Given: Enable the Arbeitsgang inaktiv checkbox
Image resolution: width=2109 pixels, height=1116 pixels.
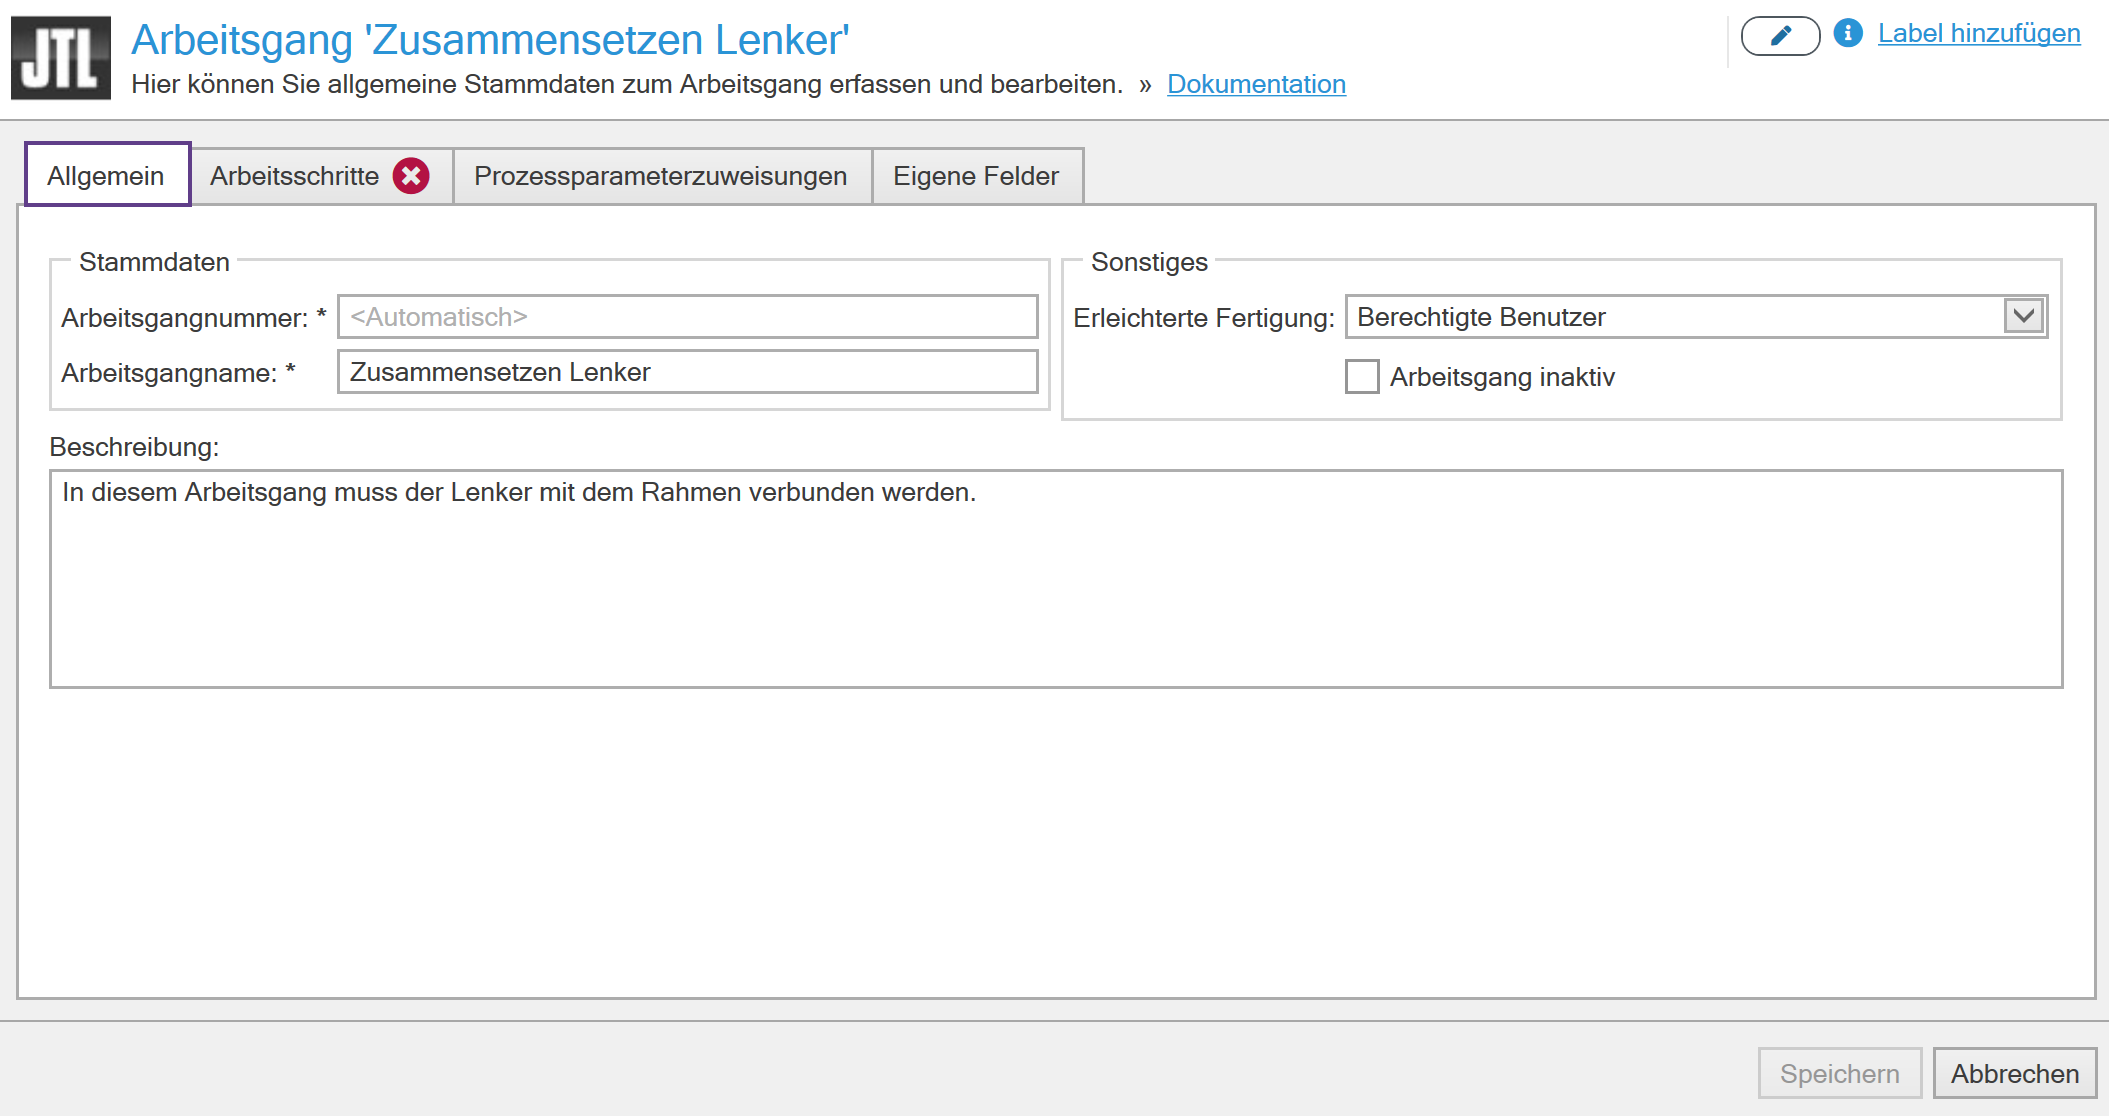Looking at the screenshot, I should 1361,377.
